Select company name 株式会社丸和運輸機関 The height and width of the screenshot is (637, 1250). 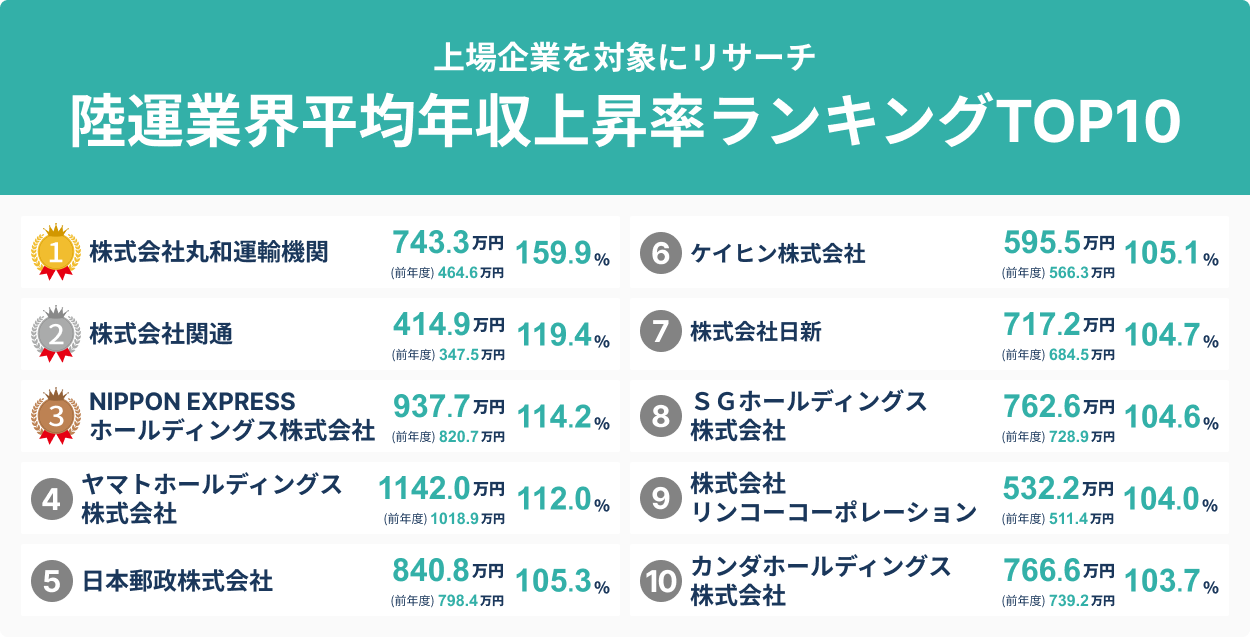(209, 252)
